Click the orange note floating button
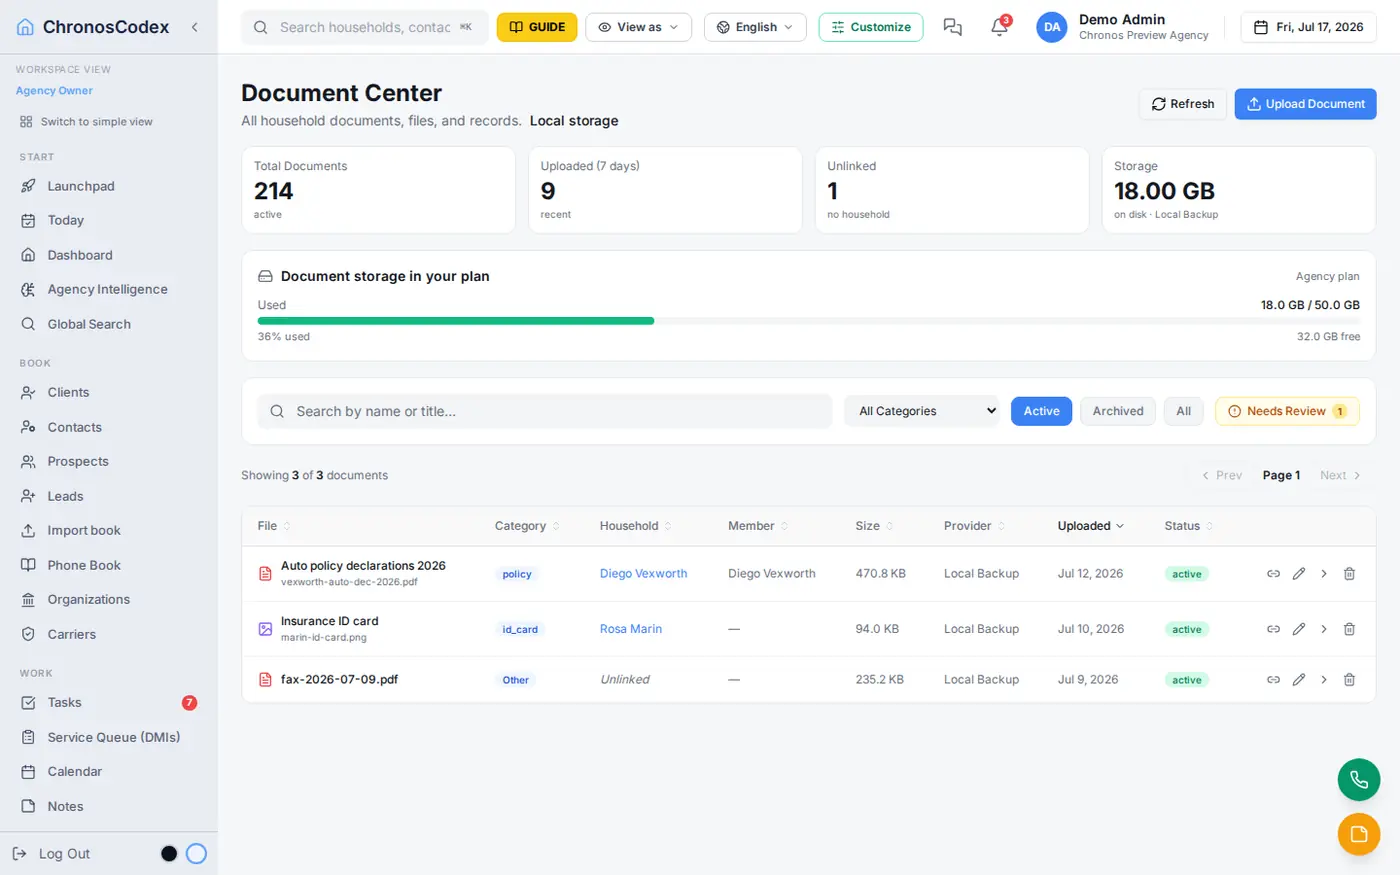Screen dimensions: 1400x875 pos(1359,834)
